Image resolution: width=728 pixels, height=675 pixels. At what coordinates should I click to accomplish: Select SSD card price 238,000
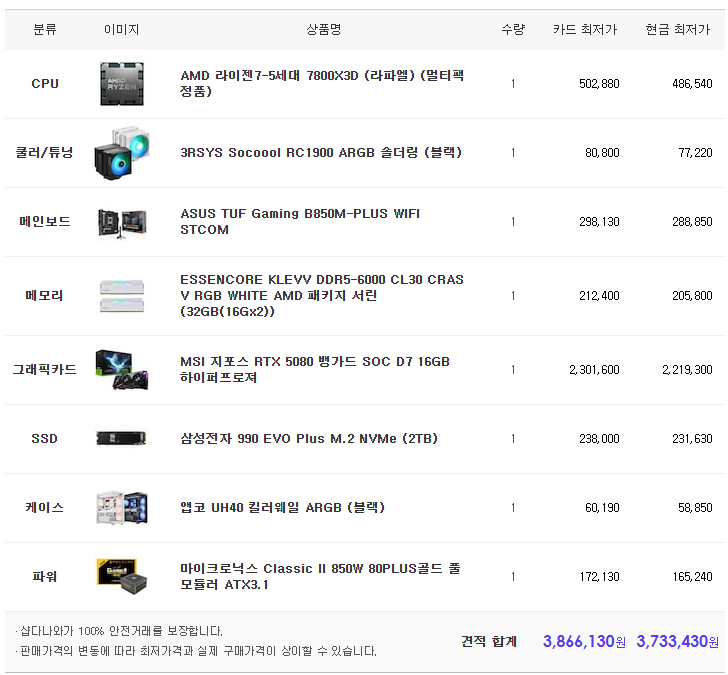pyautogui.click(x=599, y=439)
